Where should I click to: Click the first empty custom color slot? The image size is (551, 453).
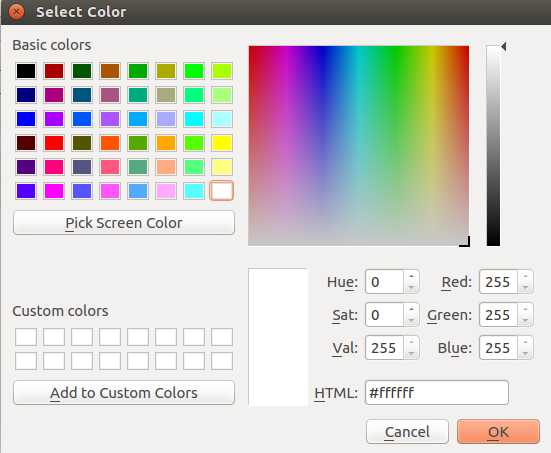(26, 337)
